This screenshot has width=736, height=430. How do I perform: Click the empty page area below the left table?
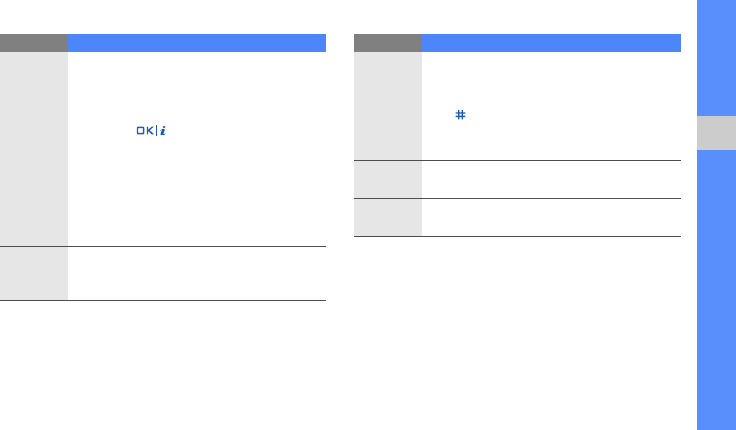163,360
